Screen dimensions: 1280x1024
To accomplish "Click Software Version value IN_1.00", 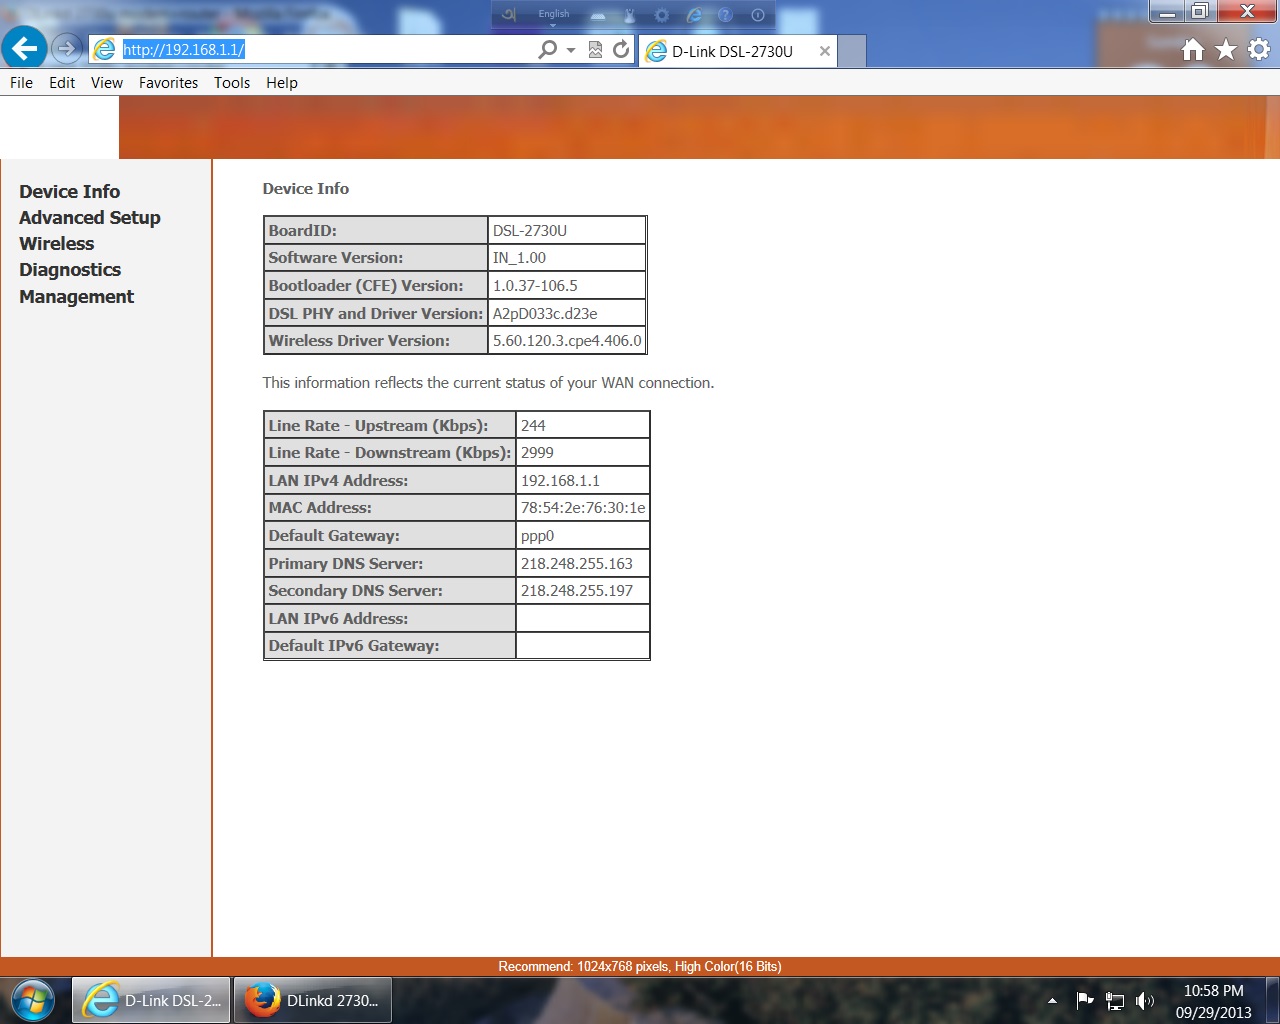I will (519, 258).
